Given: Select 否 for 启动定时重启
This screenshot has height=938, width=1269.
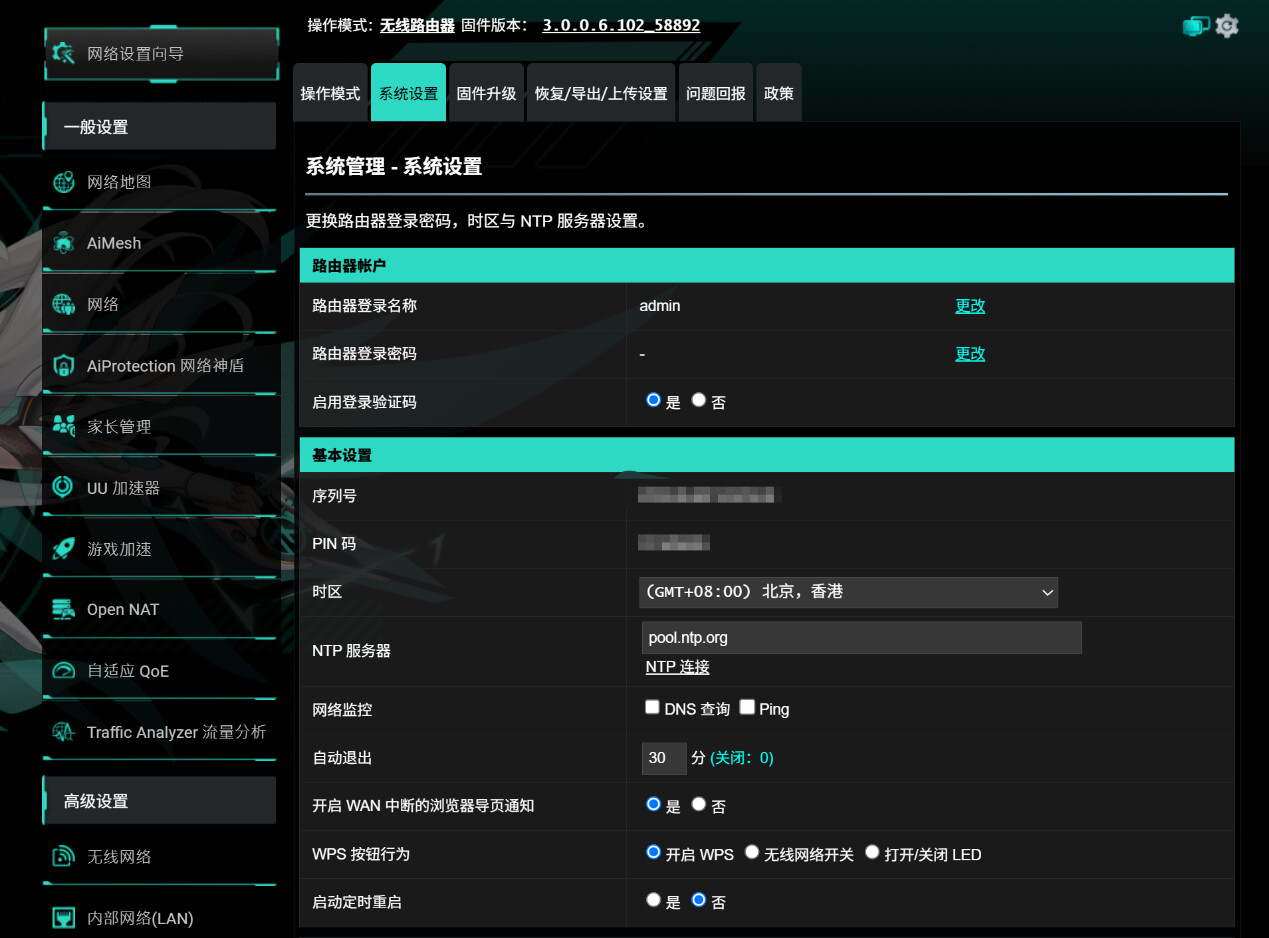Looking at the screenshot, I should (x=699, y=900).
